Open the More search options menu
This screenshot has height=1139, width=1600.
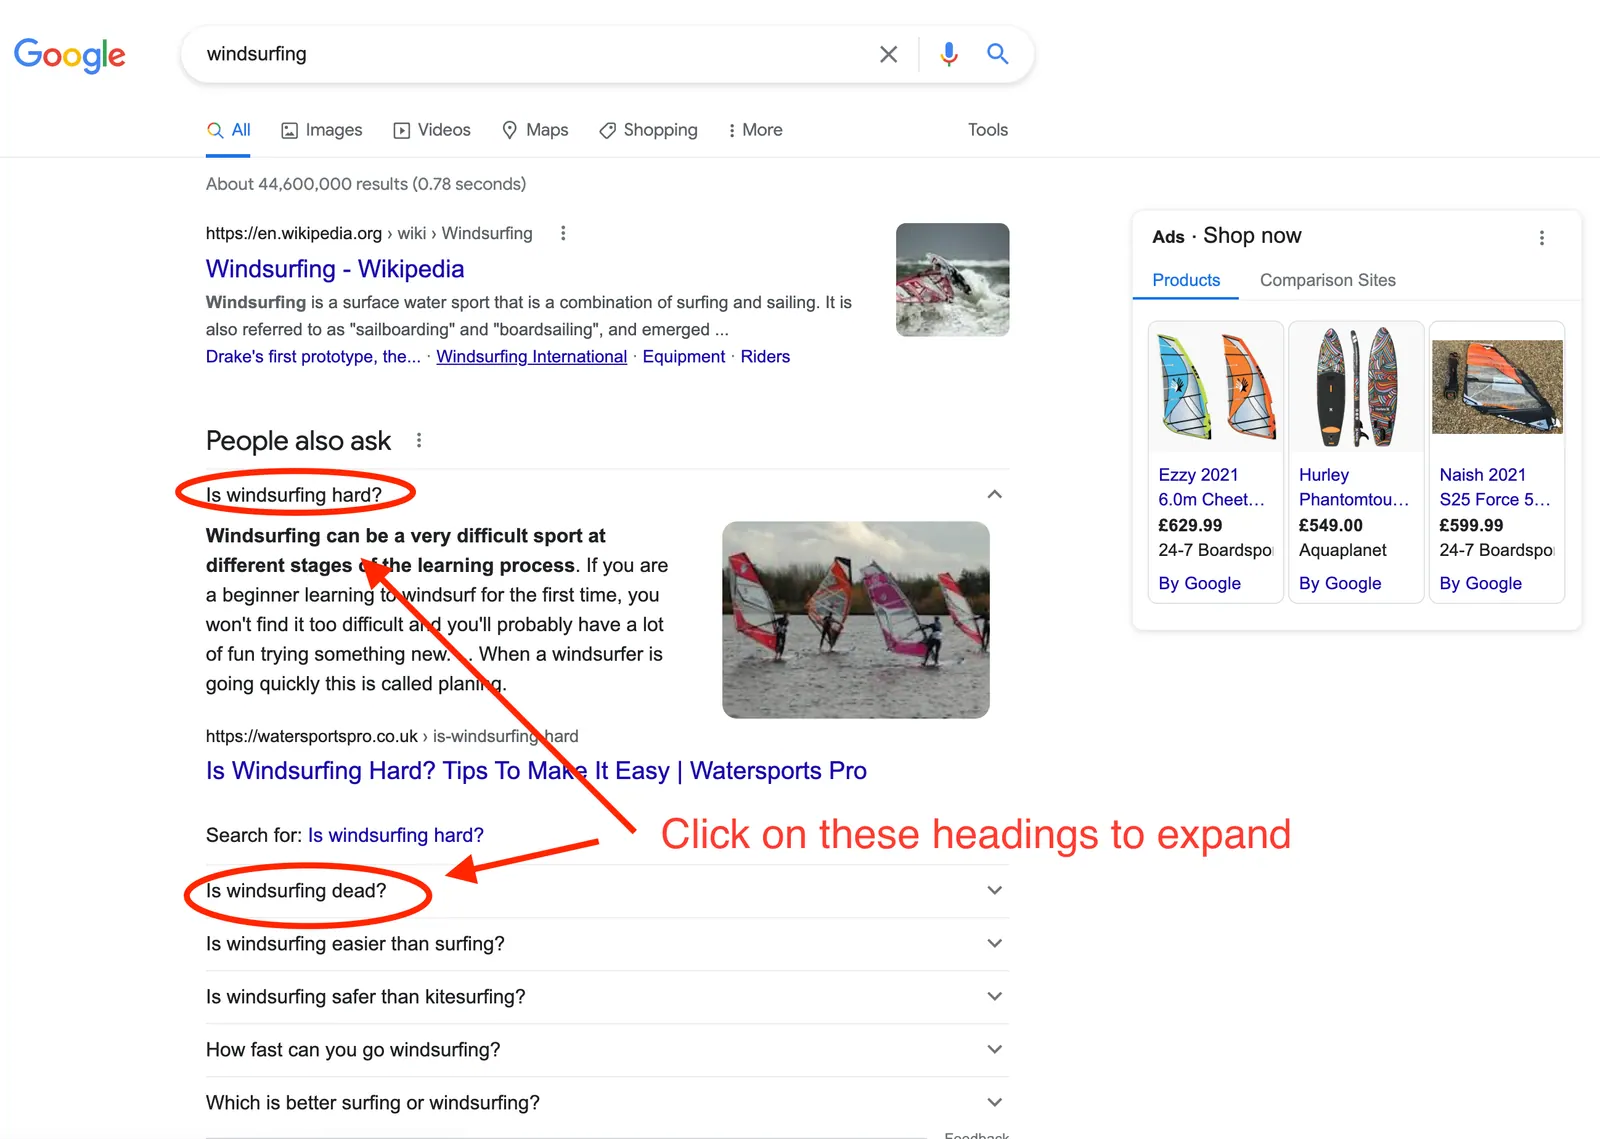[755, 130]
